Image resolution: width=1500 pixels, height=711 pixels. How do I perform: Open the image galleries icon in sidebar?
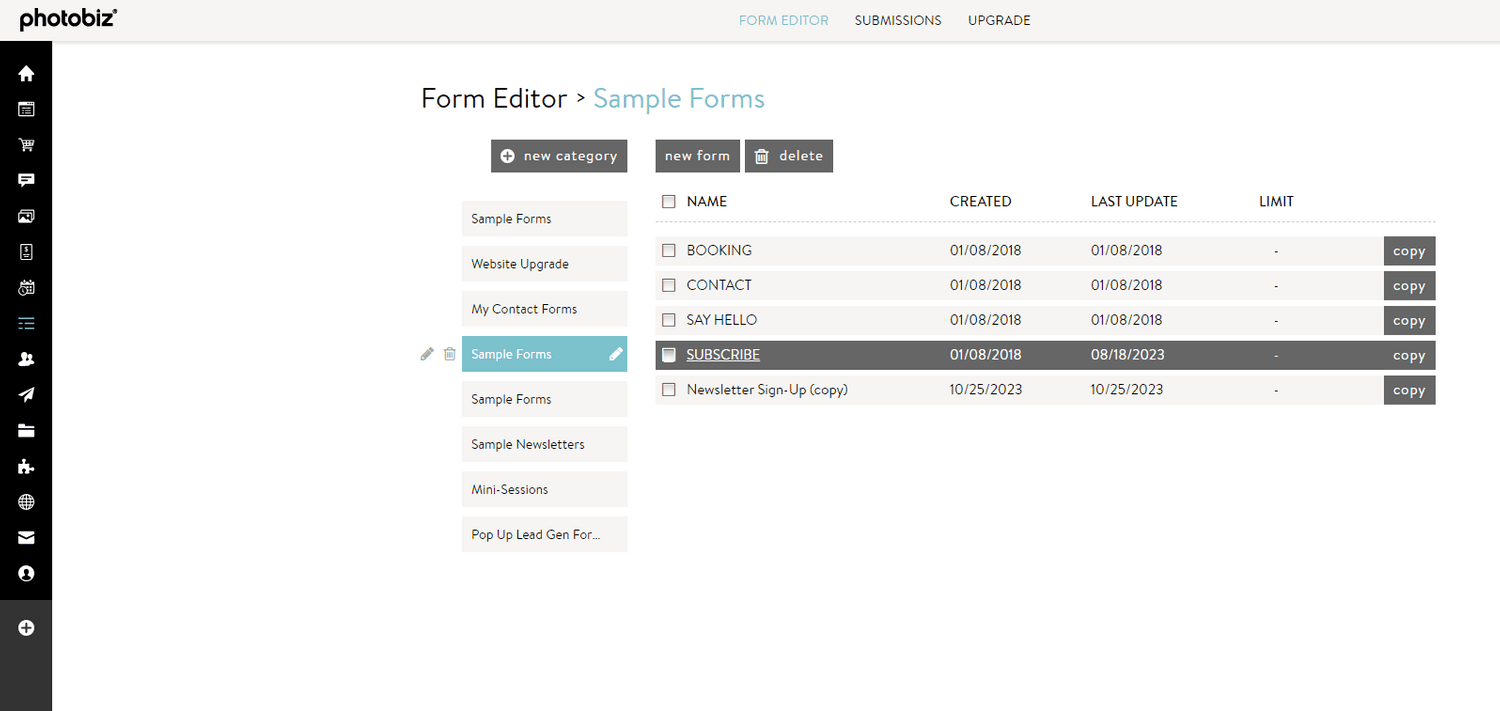(x=26, y=216)
